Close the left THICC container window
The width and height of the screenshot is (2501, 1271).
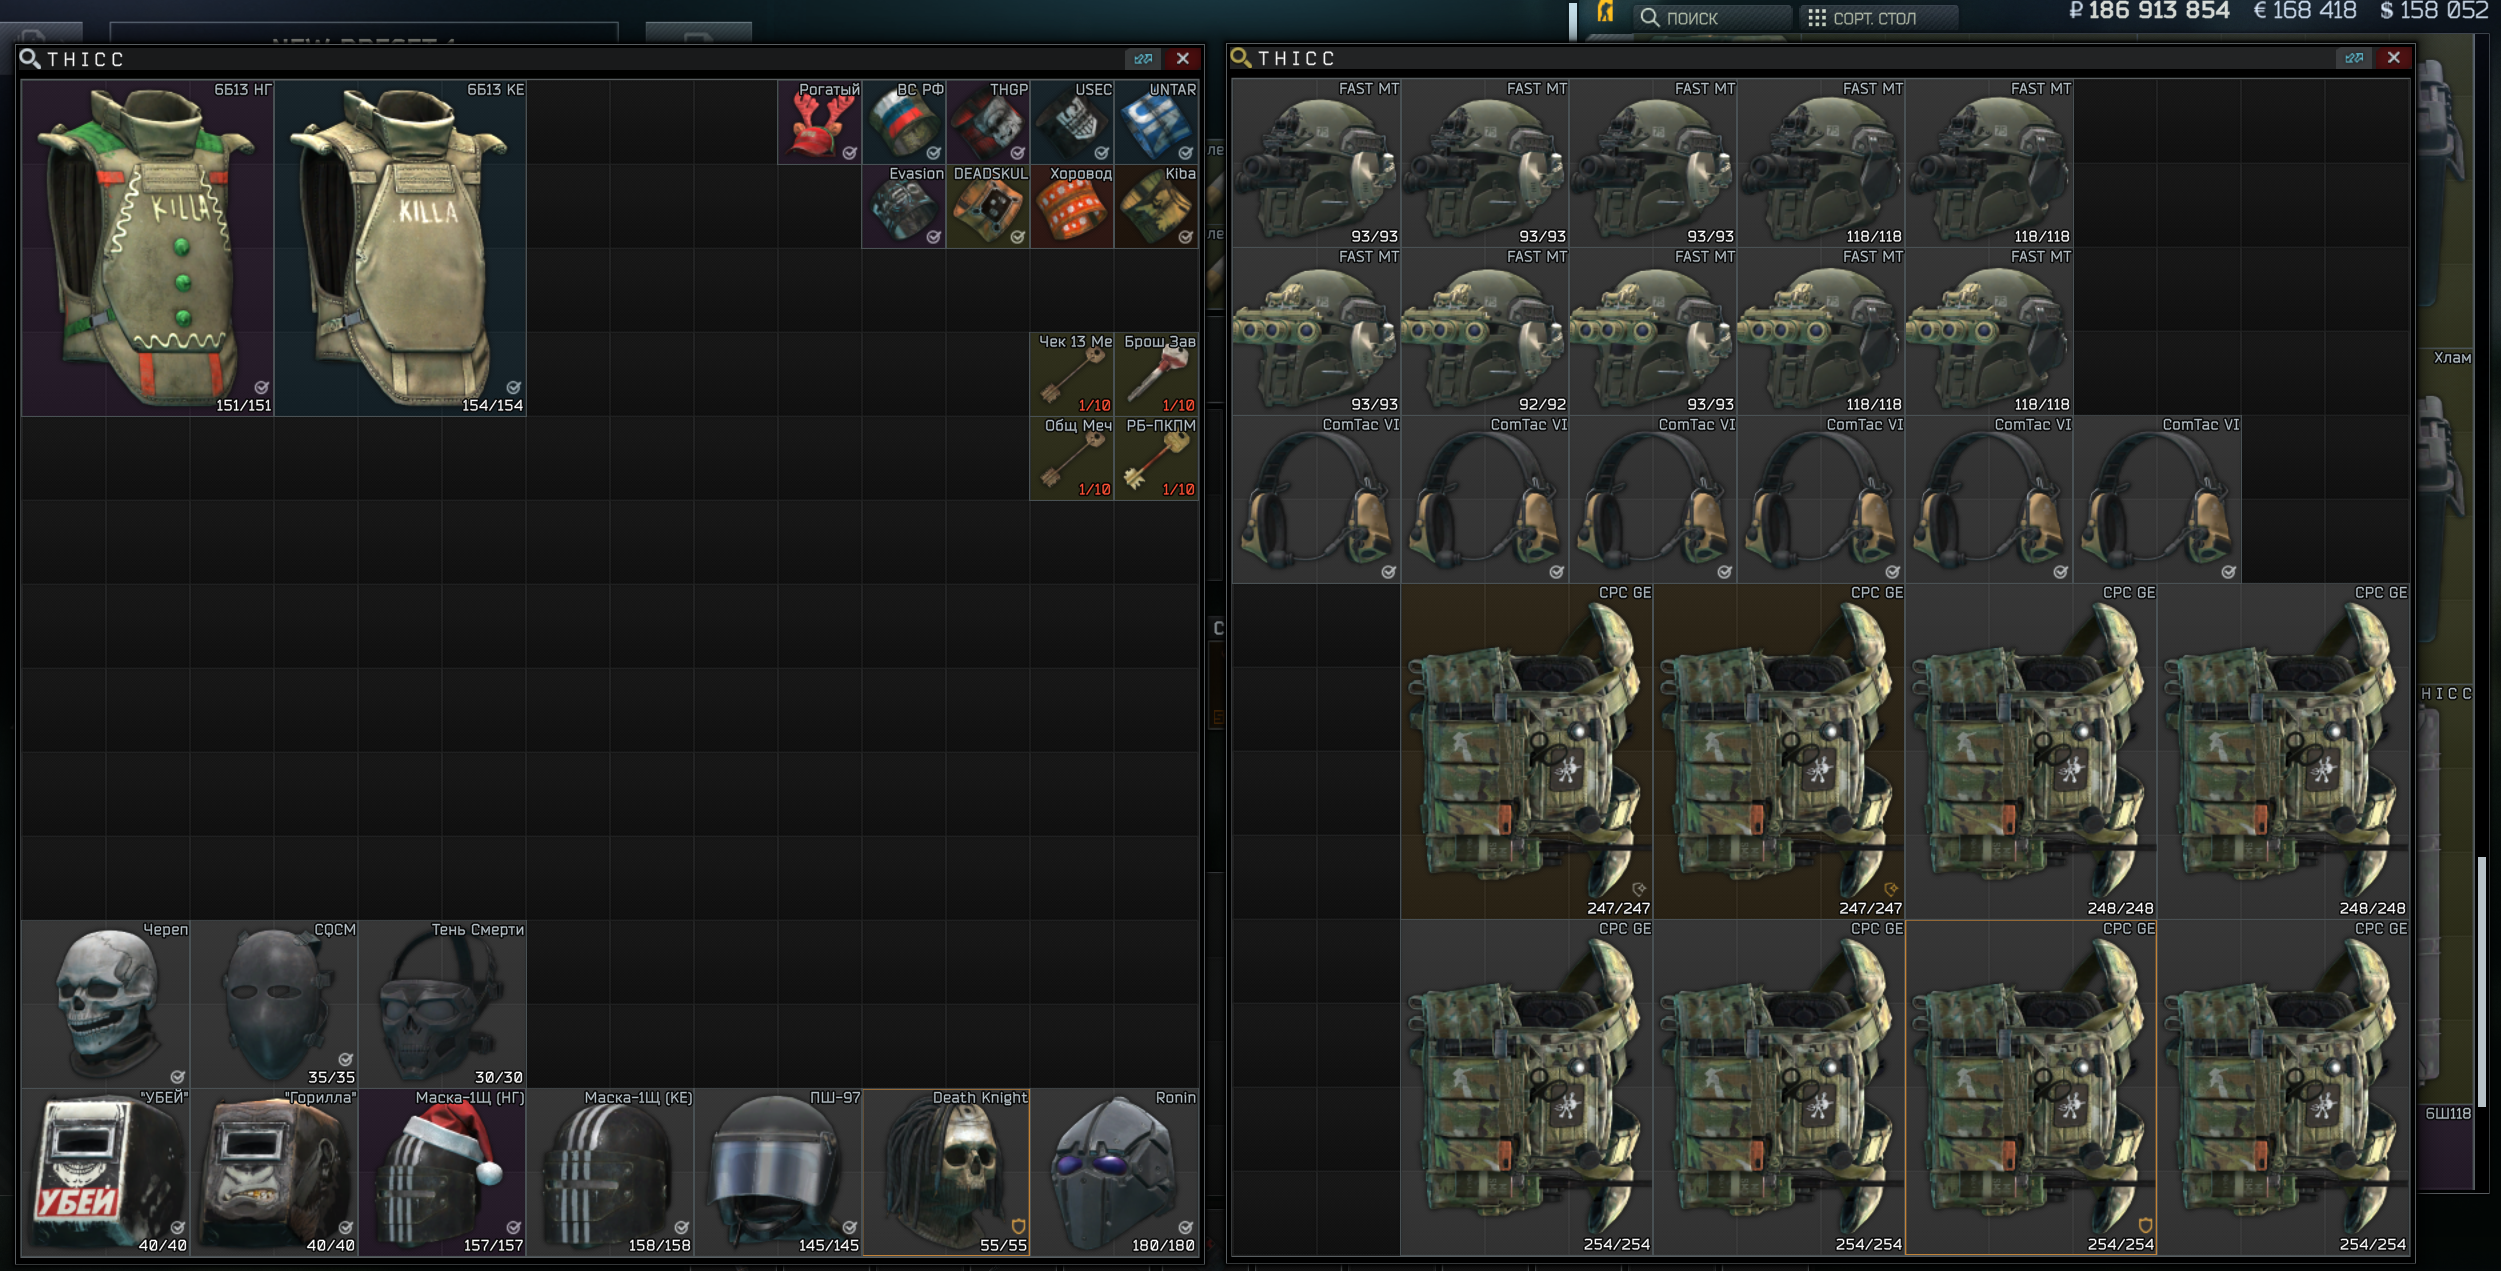(1183, 59)
